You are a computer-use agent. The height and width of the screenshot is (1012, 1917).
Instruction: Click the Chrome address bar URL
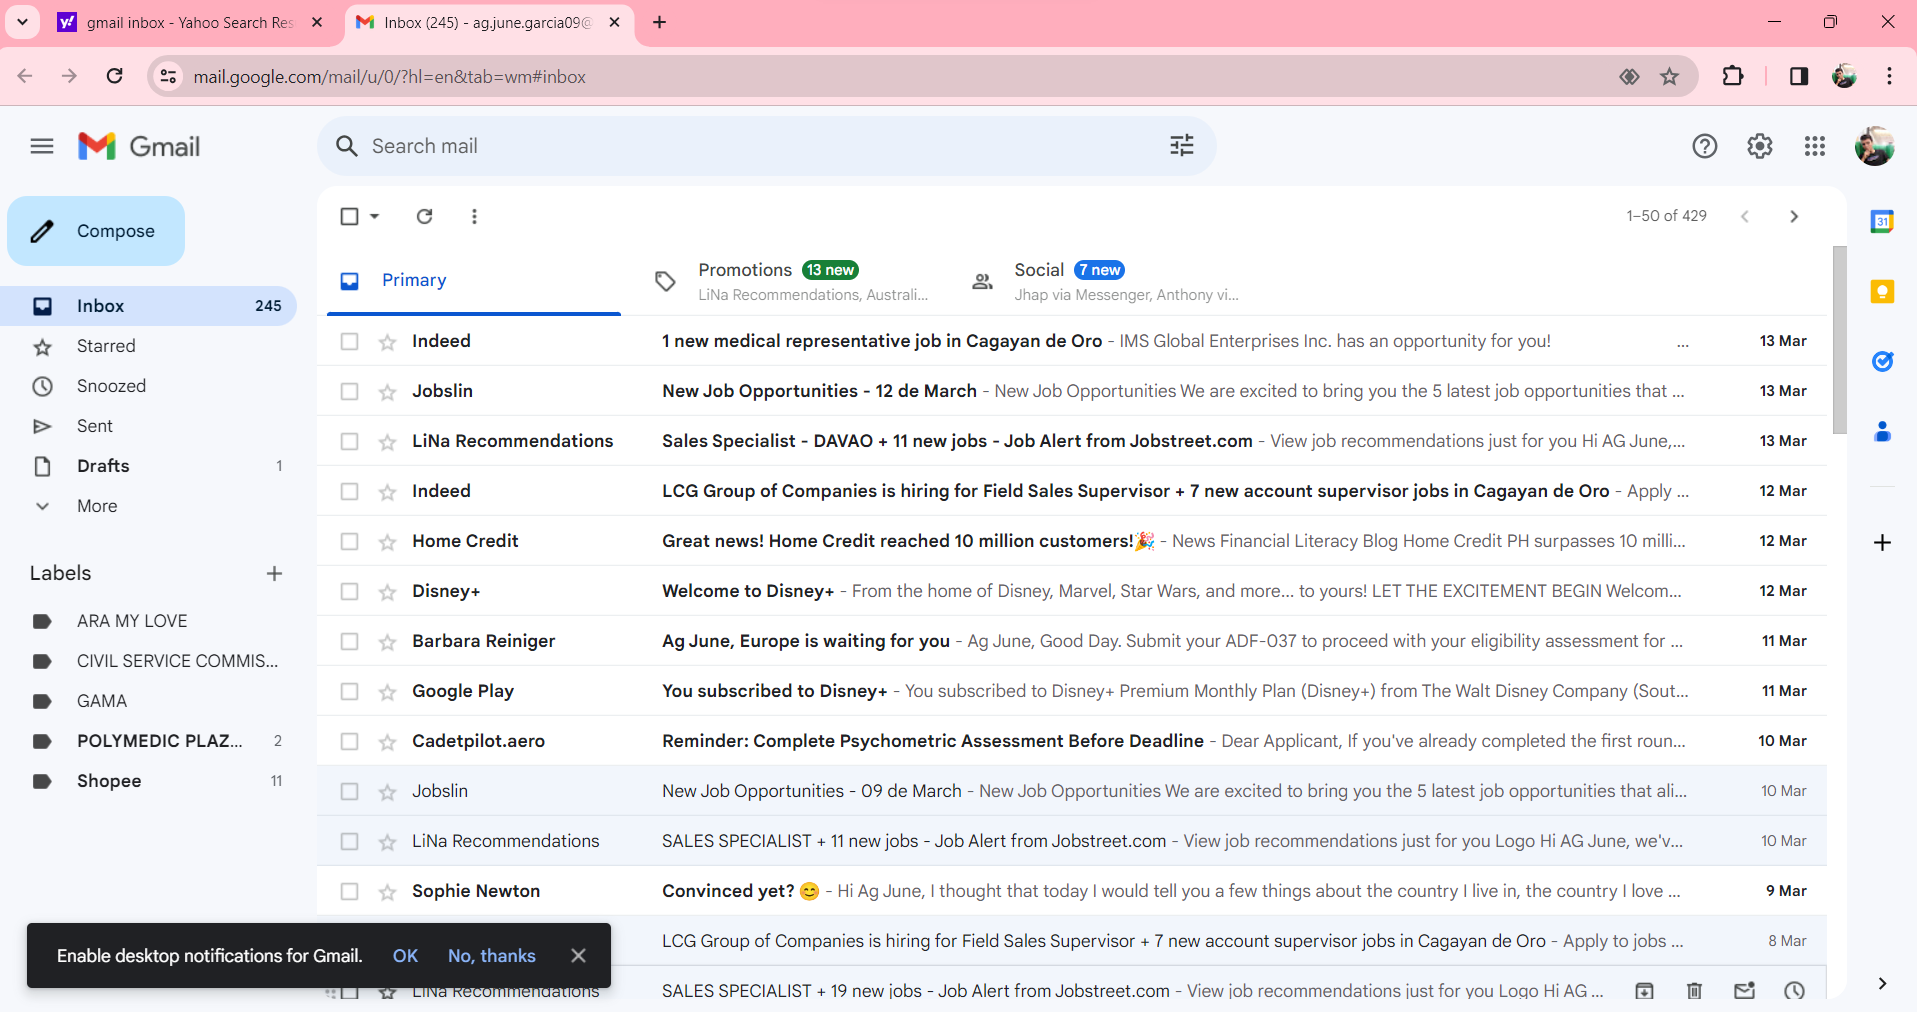[390, 77]
